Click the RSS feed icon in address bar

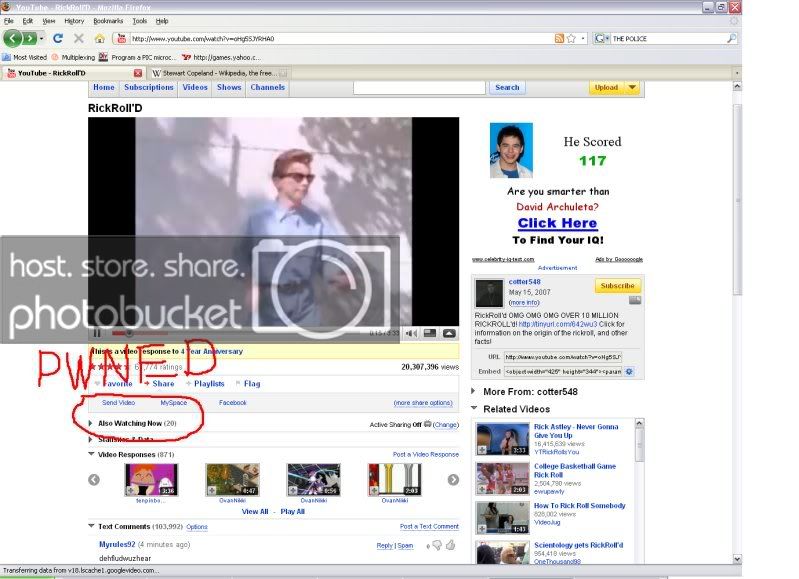(559, 39)
